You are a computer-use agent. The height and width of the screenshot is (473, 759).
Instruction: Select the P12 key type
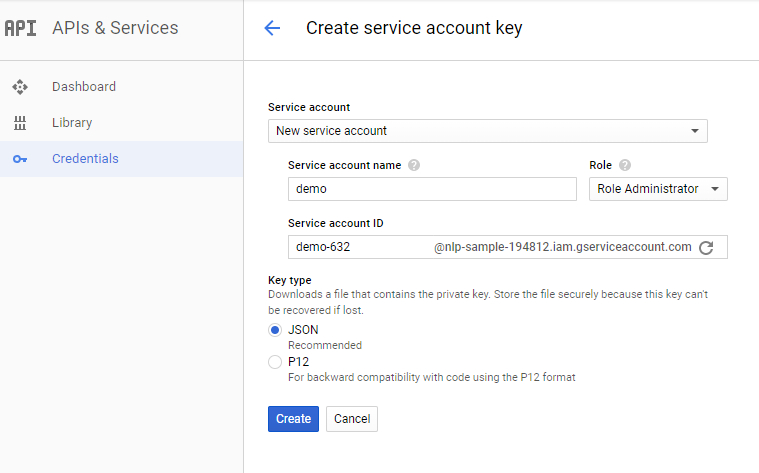275,362
